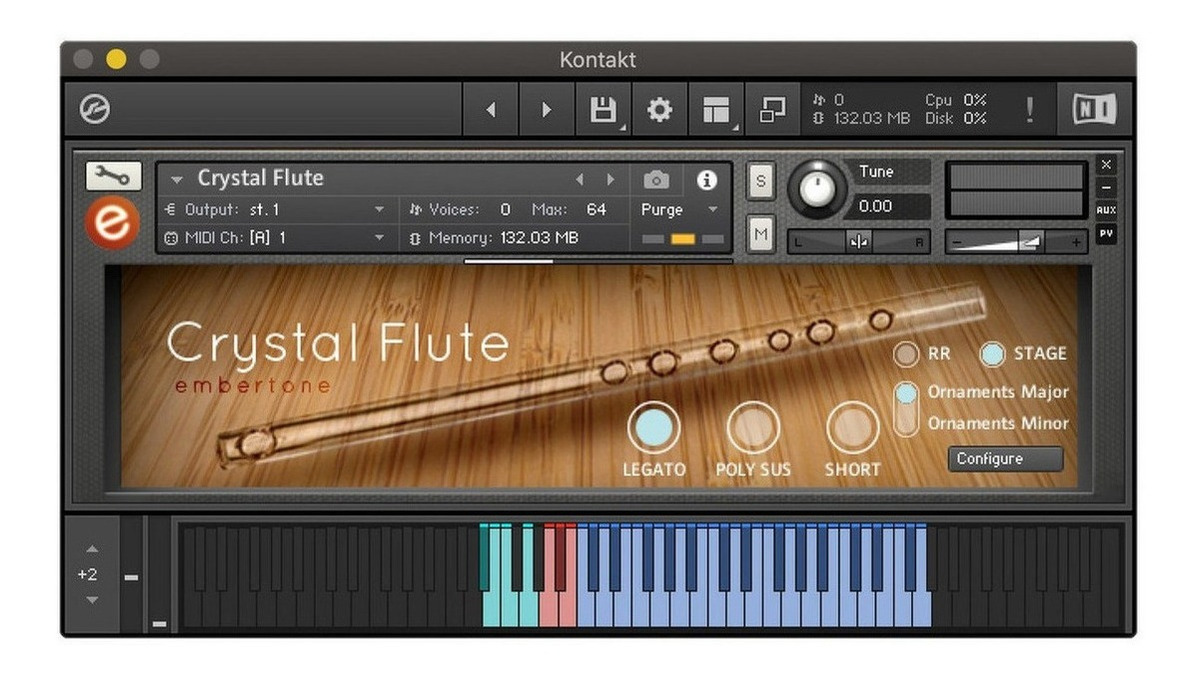Viewport: 1200px width, 676px height.
Task: Select the previous instrument arrow beside Crystal Flute
Action: point(578,180)
